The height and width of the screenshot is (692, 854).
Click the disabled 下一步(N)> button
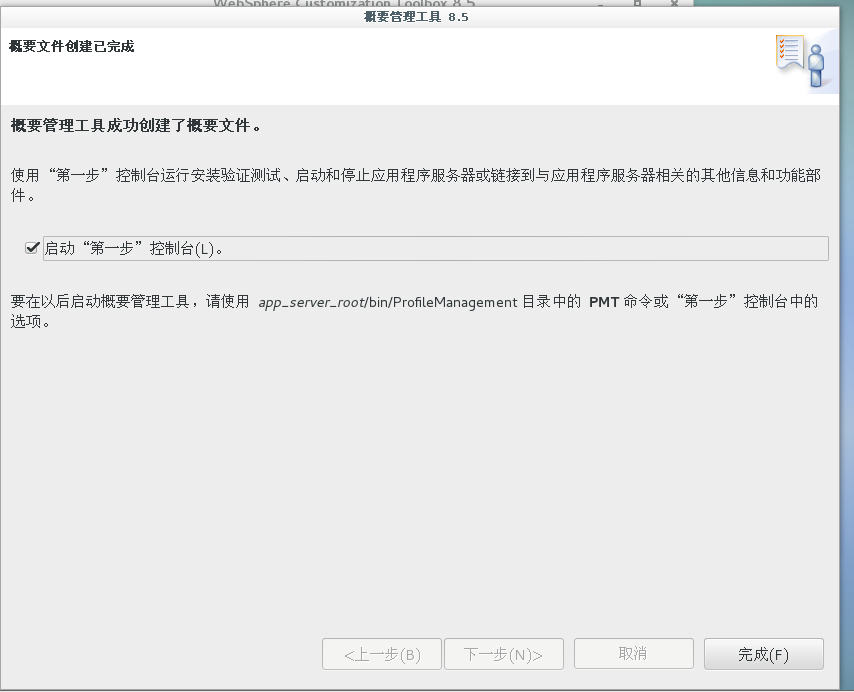(503, 653)
